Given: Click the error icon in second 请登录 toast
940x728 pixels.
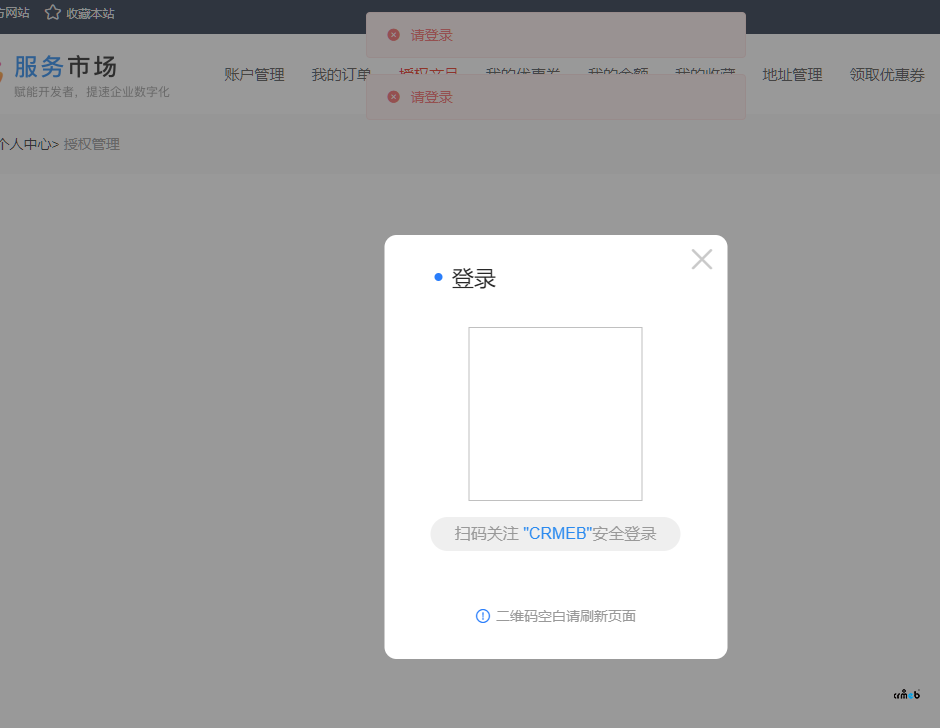Looking at the screenshot, I should click(393, 97).
